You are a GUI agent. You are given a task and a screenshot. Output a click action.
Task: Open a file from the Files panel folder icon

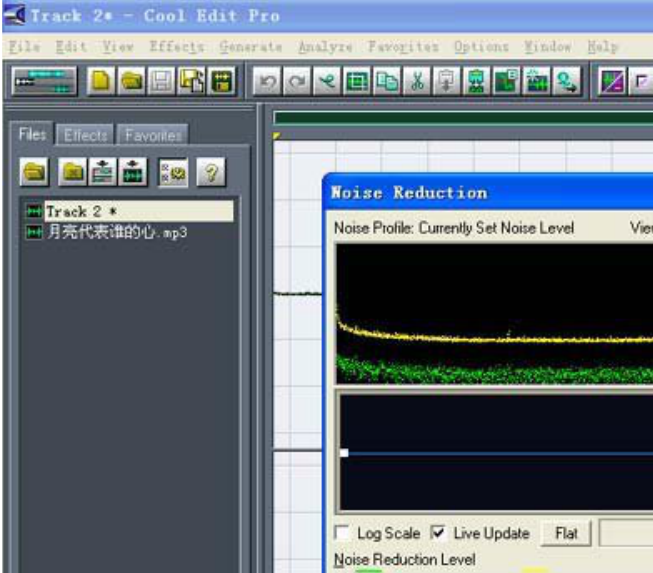[35, 173]
